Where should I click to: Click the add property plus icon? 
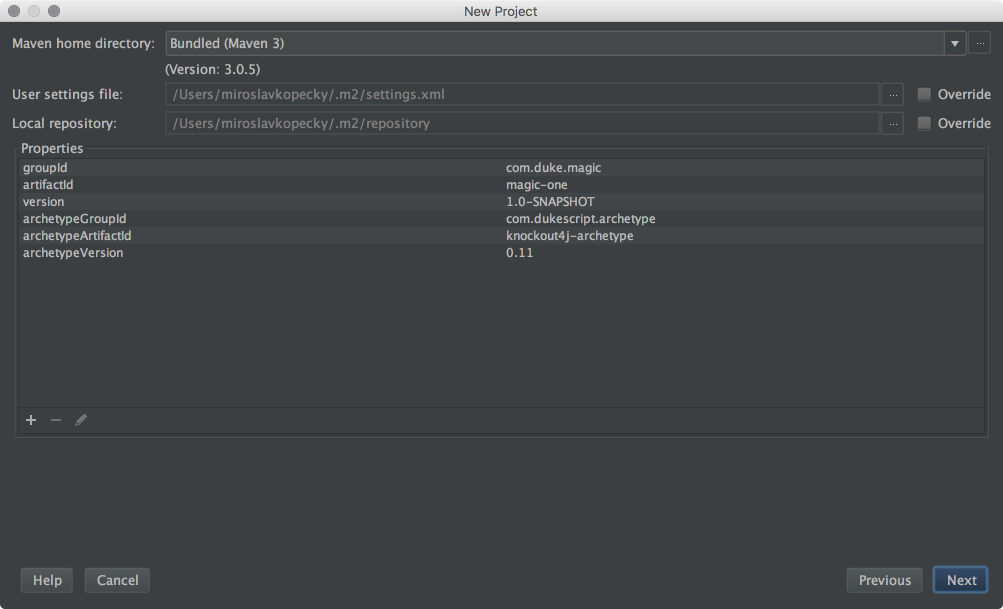(x=31, y=420)
